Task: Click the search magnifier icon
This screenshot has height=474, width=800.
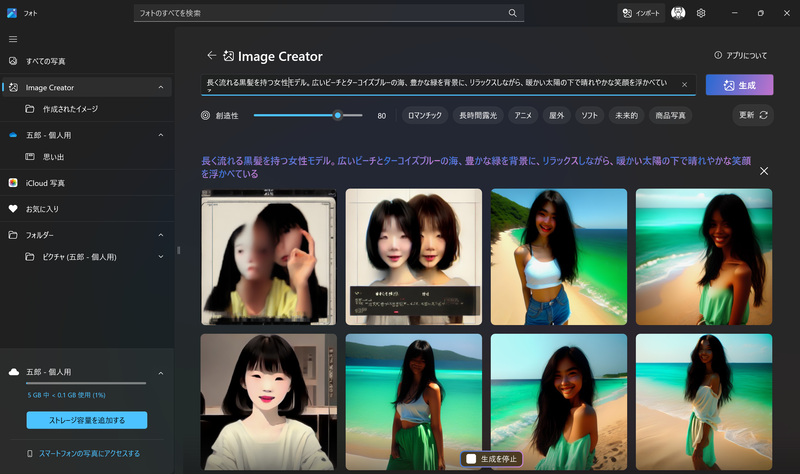Action: click(512, 13)
